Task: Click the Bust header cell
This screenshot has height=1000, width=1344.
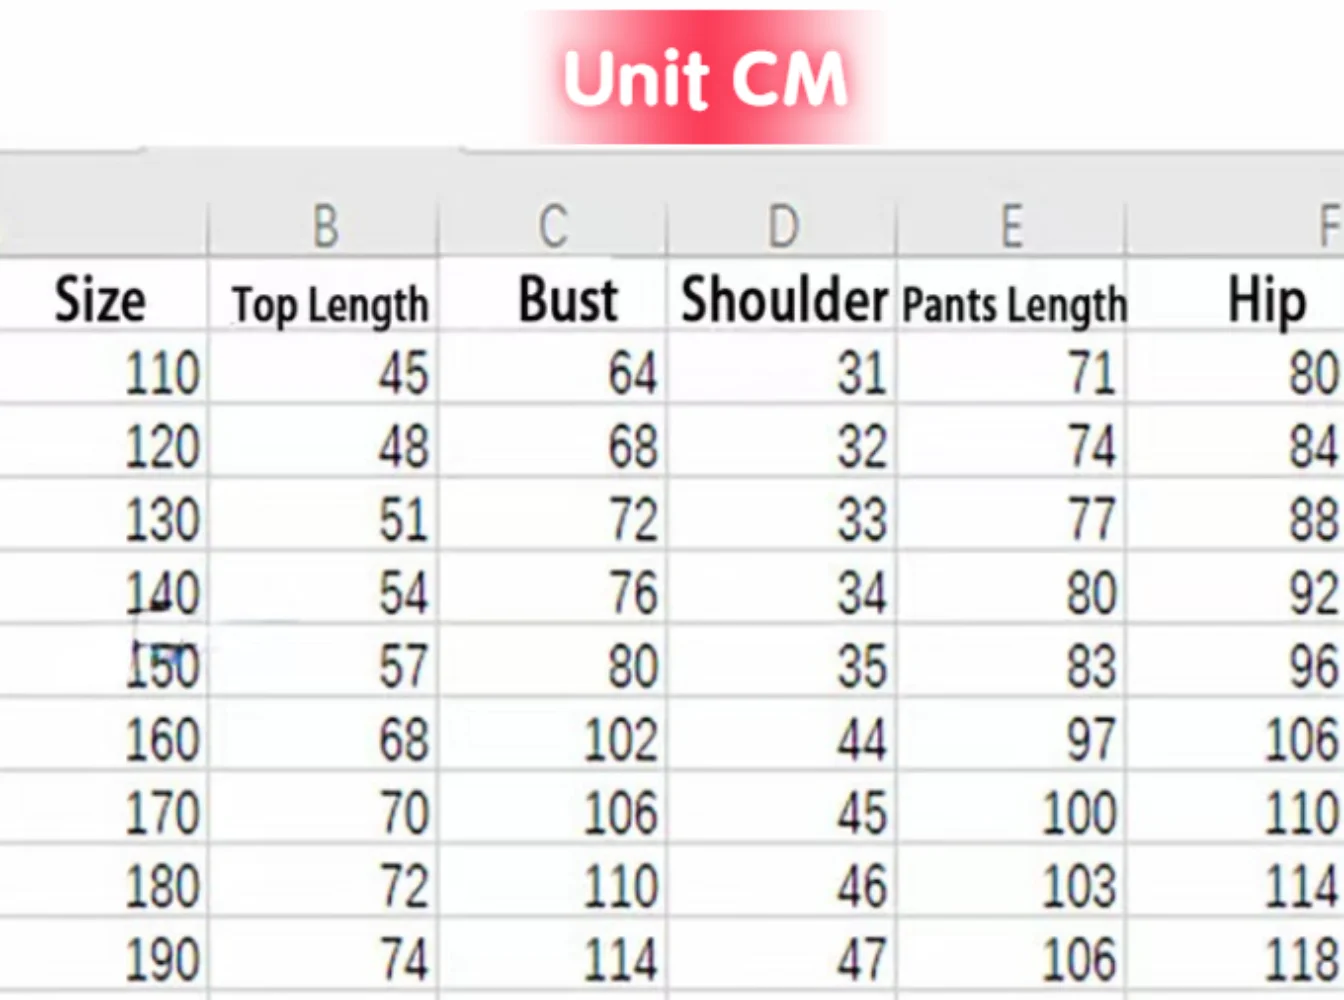Action: pos(568,300)
